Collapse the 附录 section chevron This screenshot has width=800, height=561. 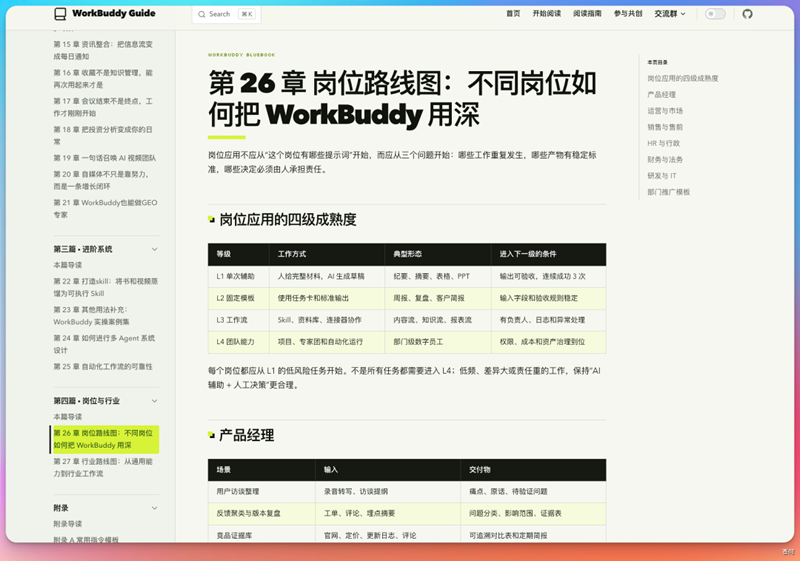(x=155, y=508)
